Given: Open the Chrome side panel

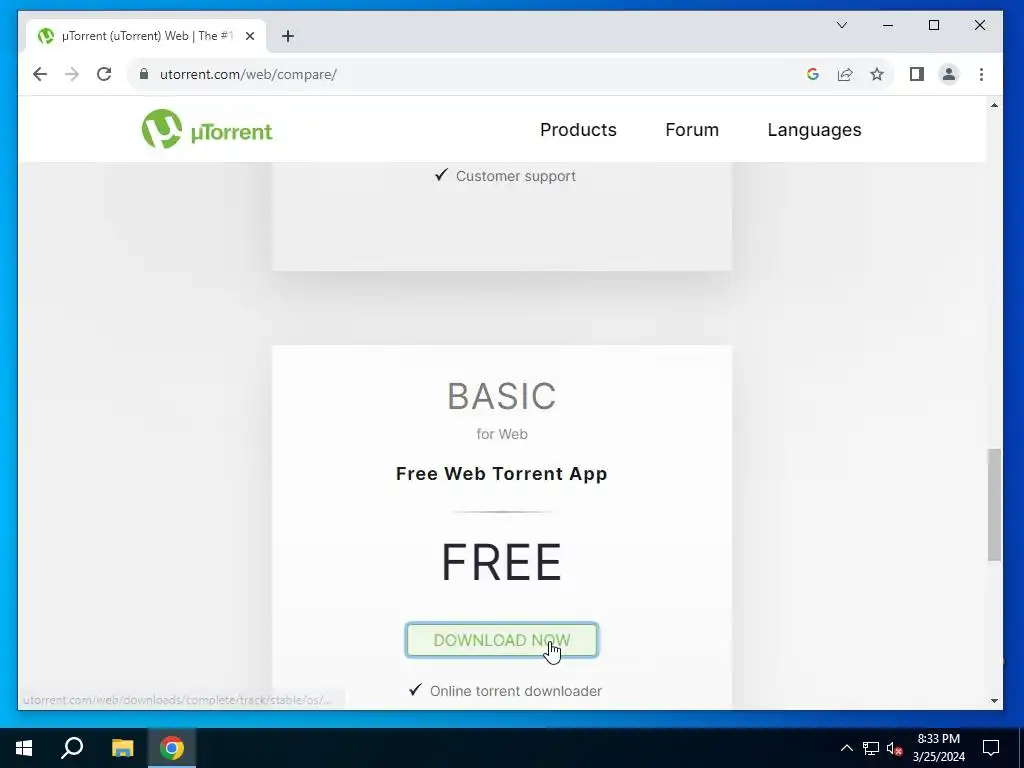Looking at the screenshot, I should [917, 74].
